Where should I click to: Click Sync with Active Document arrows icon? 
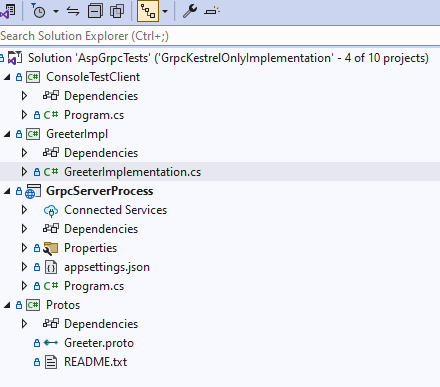point(73,11)
